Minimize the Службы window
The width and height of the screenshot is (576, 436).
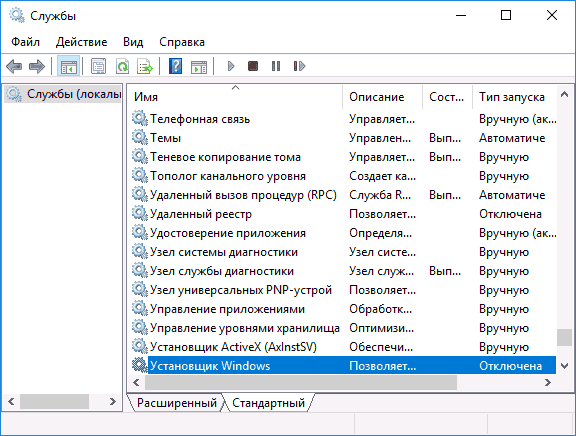click(x=461, y=15)
